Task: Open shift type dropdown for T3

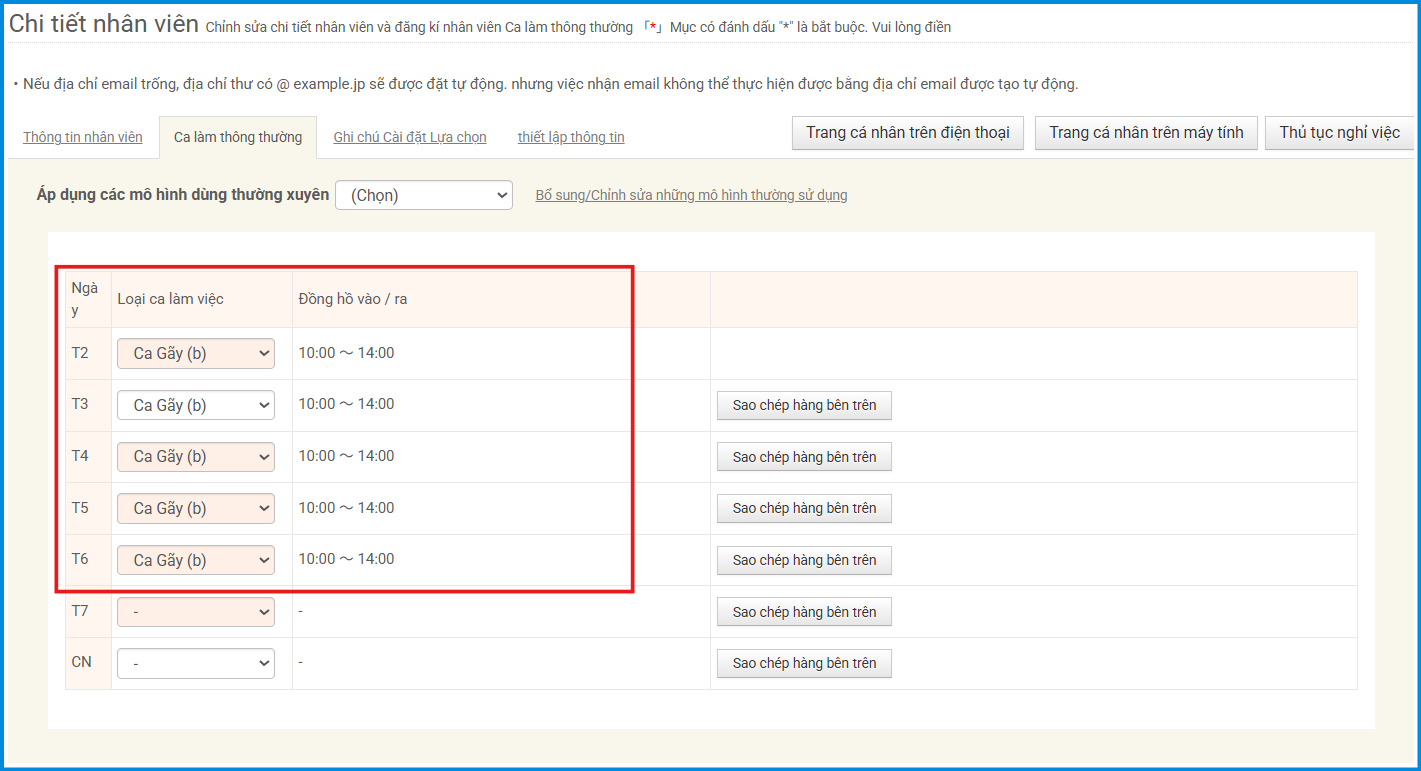Action: [x=196, y=405]
